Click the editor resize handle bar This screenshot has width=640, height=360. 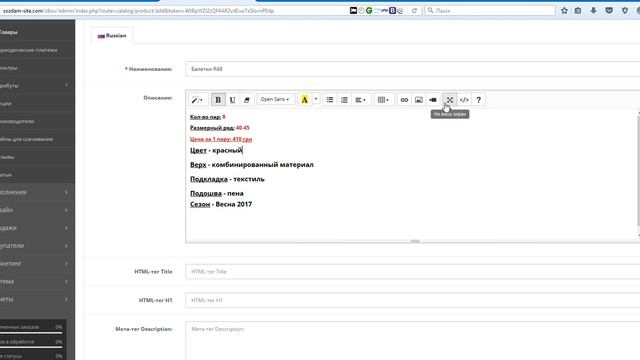415,241
